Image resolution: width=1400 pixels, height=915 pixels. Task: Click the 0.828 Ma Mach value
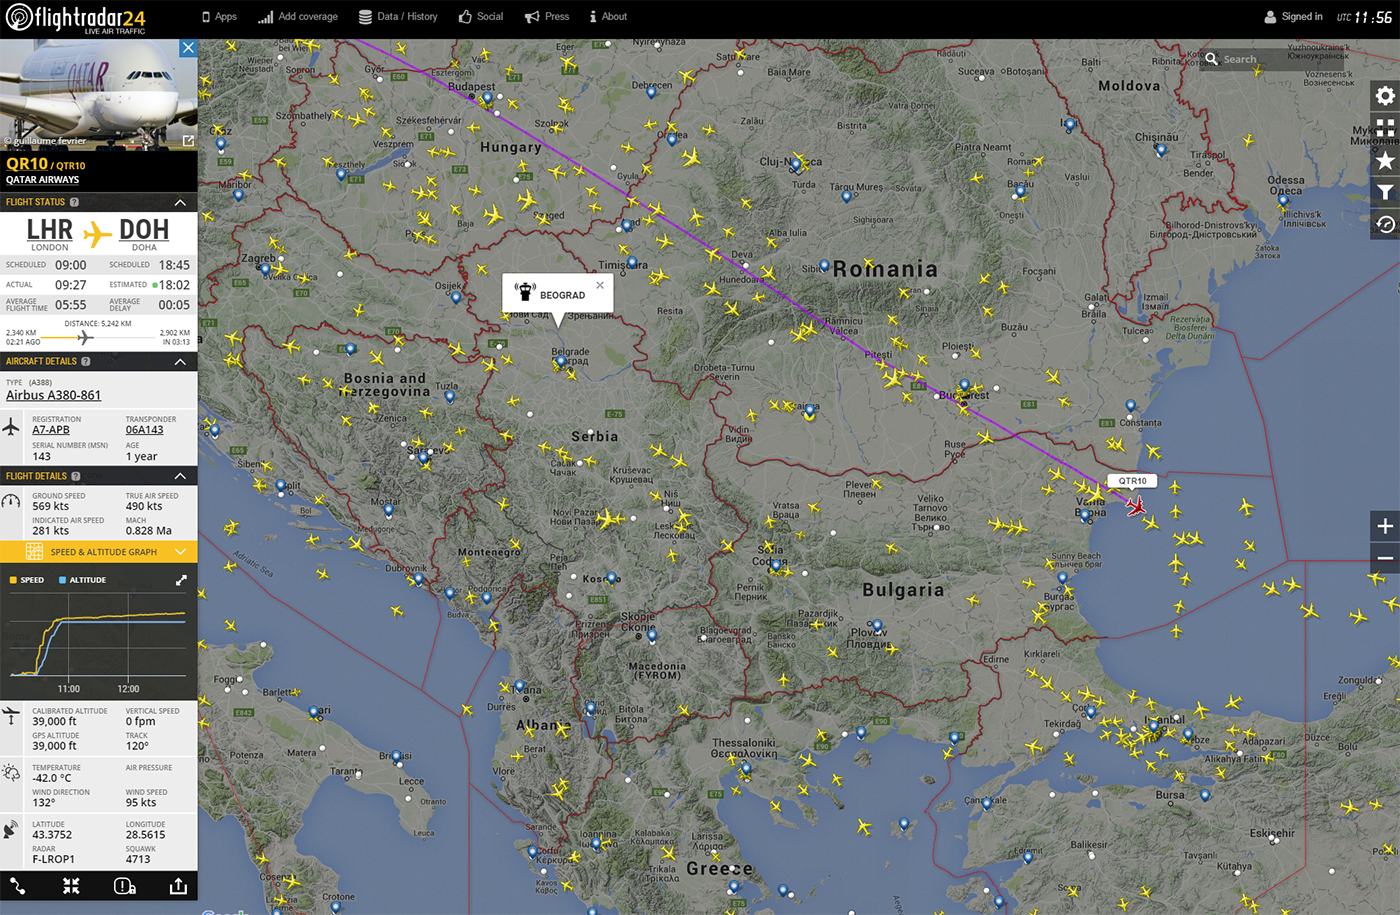149,531
